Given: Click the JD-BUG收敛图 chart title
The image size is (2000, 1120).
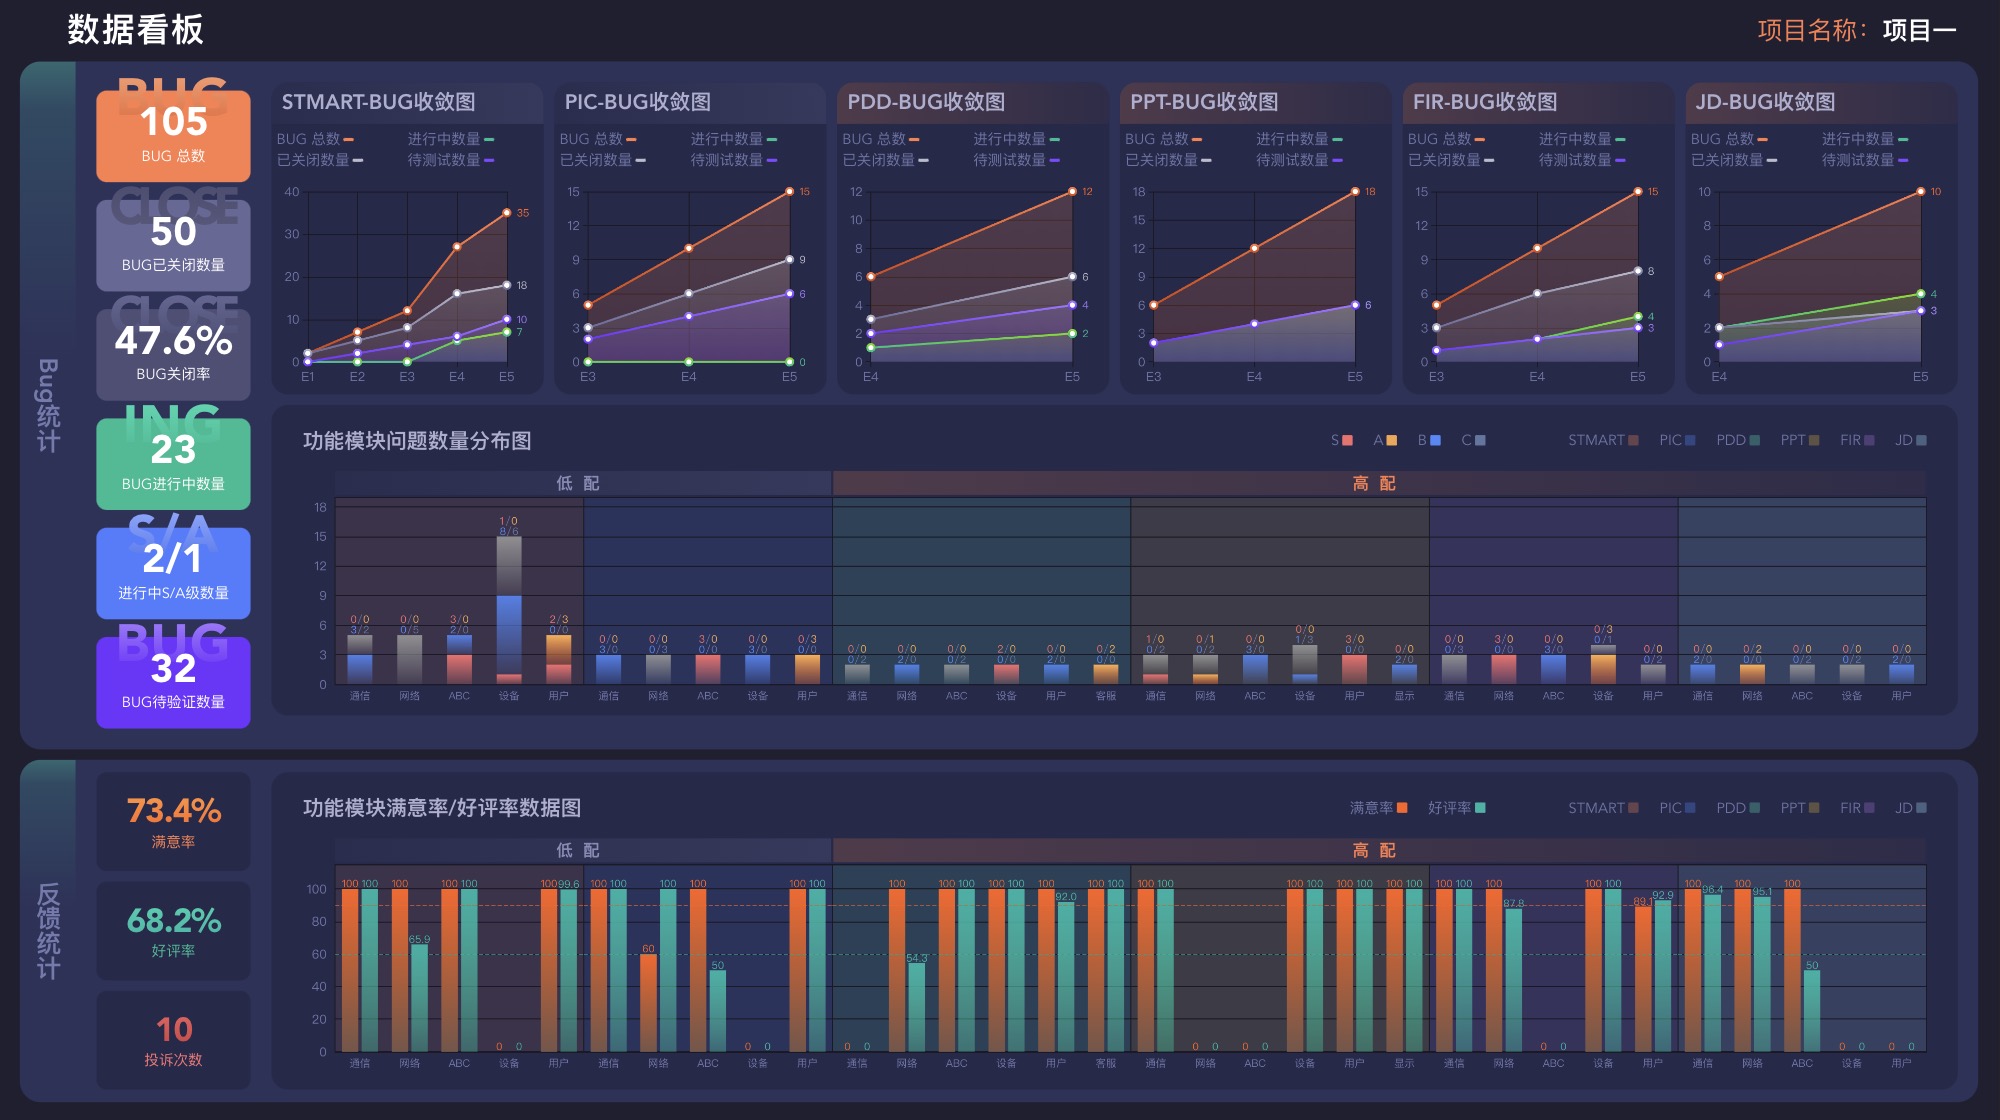Looking at the screenshot, I should point(1764,102).
